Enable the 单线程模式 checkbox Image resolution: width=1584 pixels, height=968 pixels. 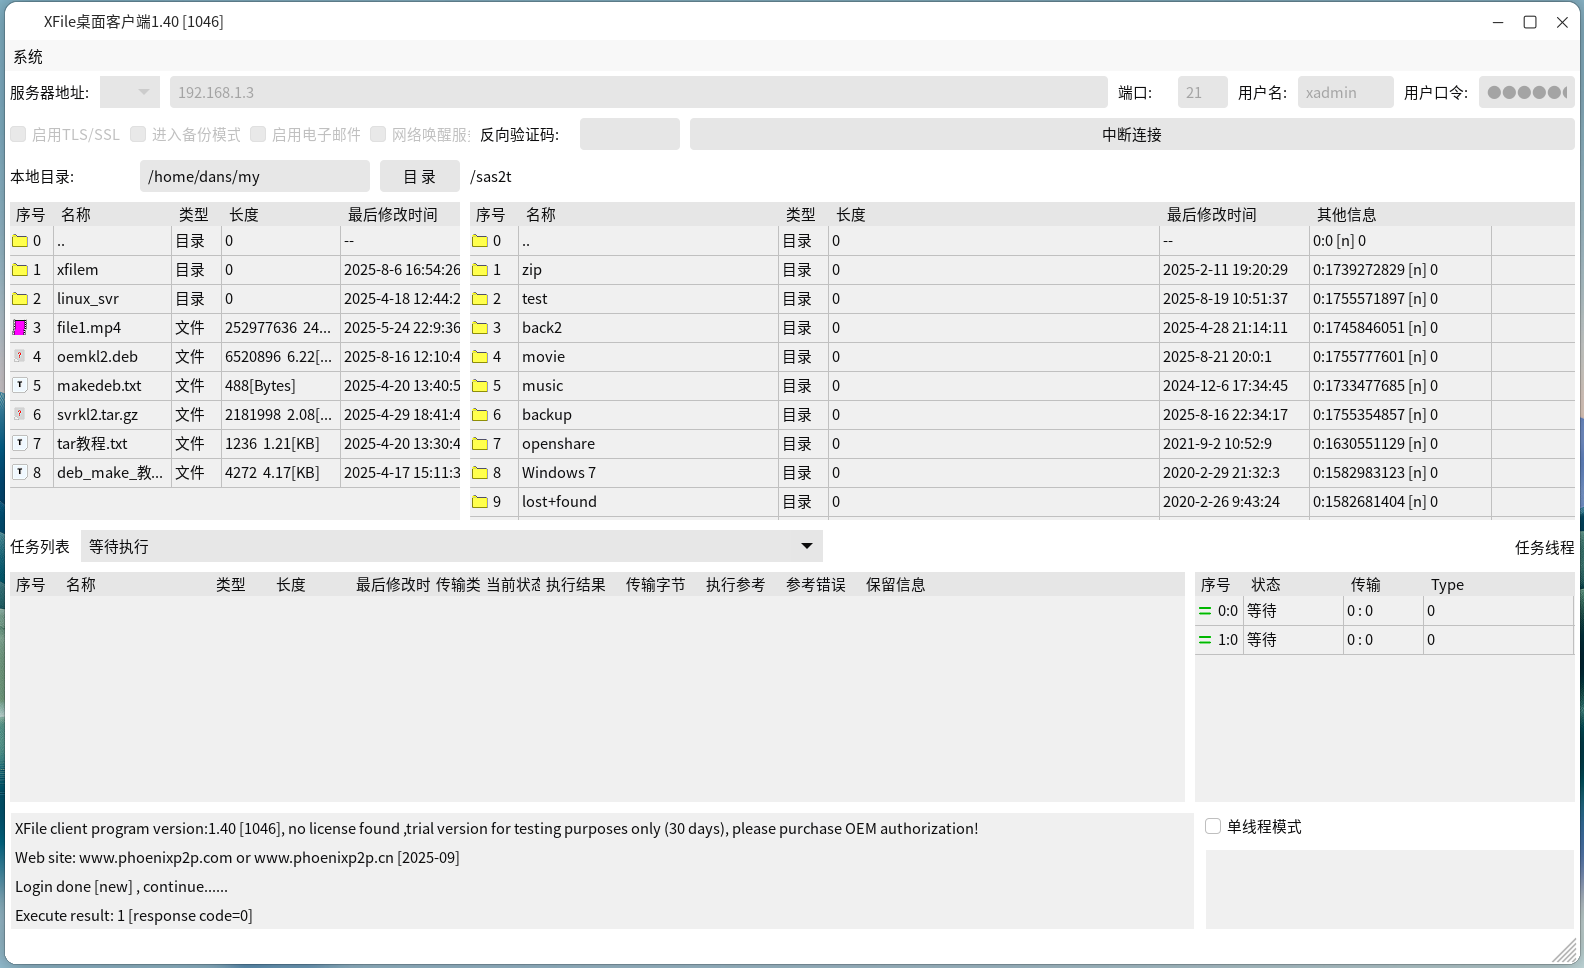coord(1213,826)
